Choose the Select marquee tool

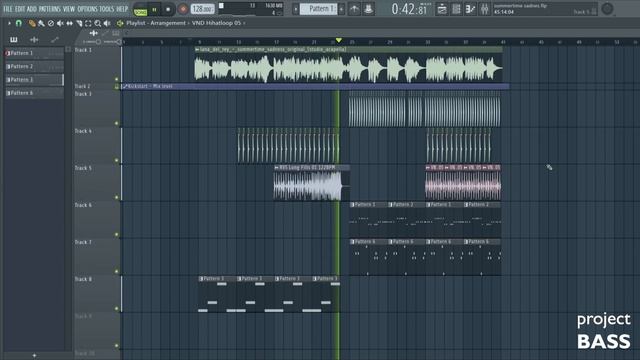(88, 23)
